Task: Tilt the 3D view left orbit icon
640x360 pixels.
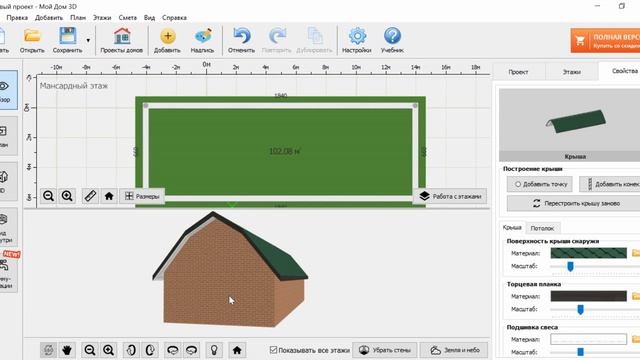Action: [x=173, y=350]
